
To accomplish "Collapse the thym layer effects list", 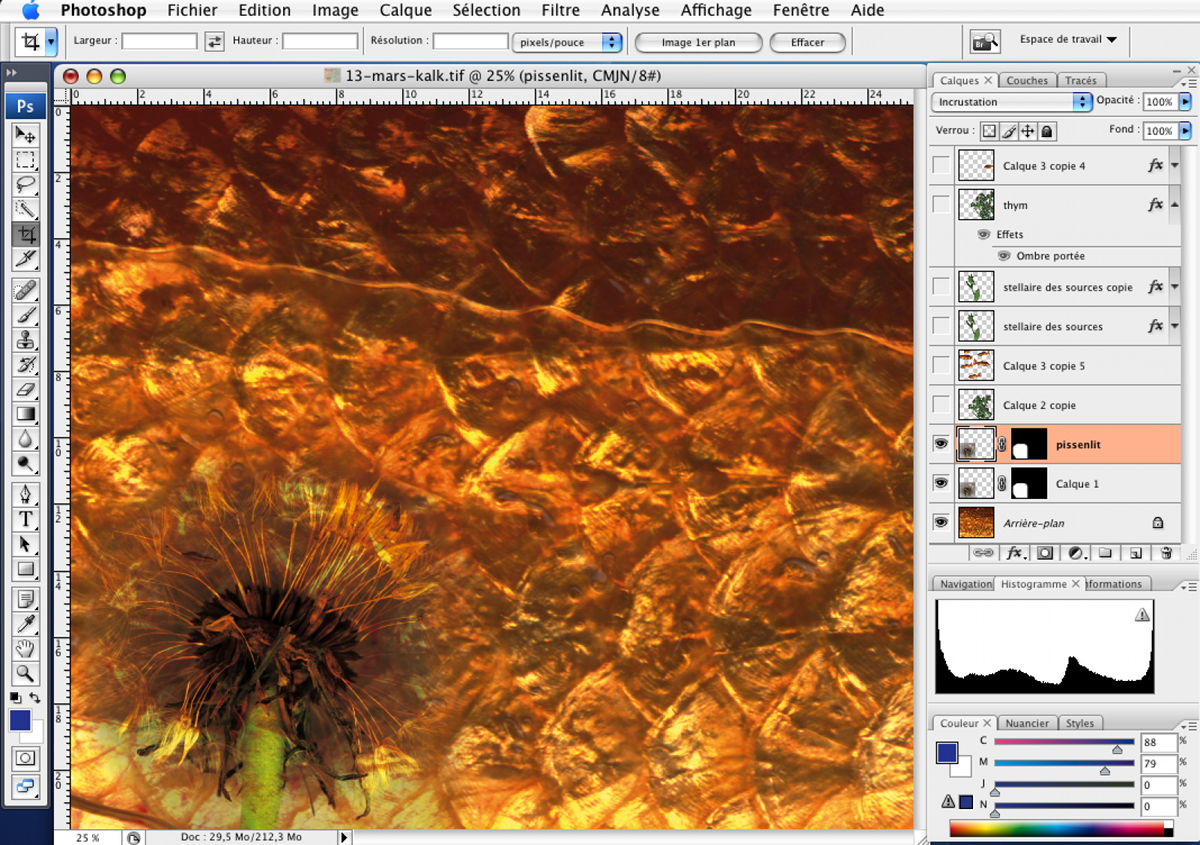I will pyautogui.click(x=1174, y=205).
